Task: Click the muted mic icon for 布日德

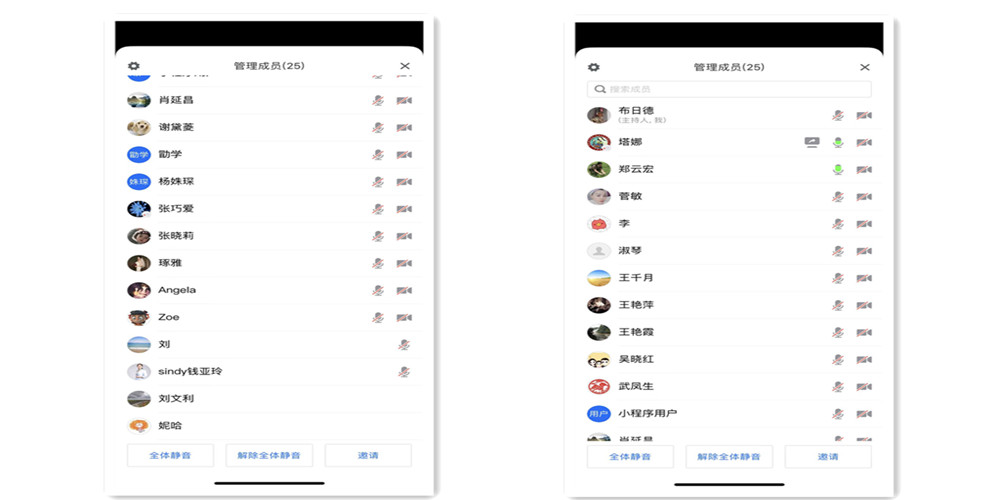Action: tap(838, 115)
